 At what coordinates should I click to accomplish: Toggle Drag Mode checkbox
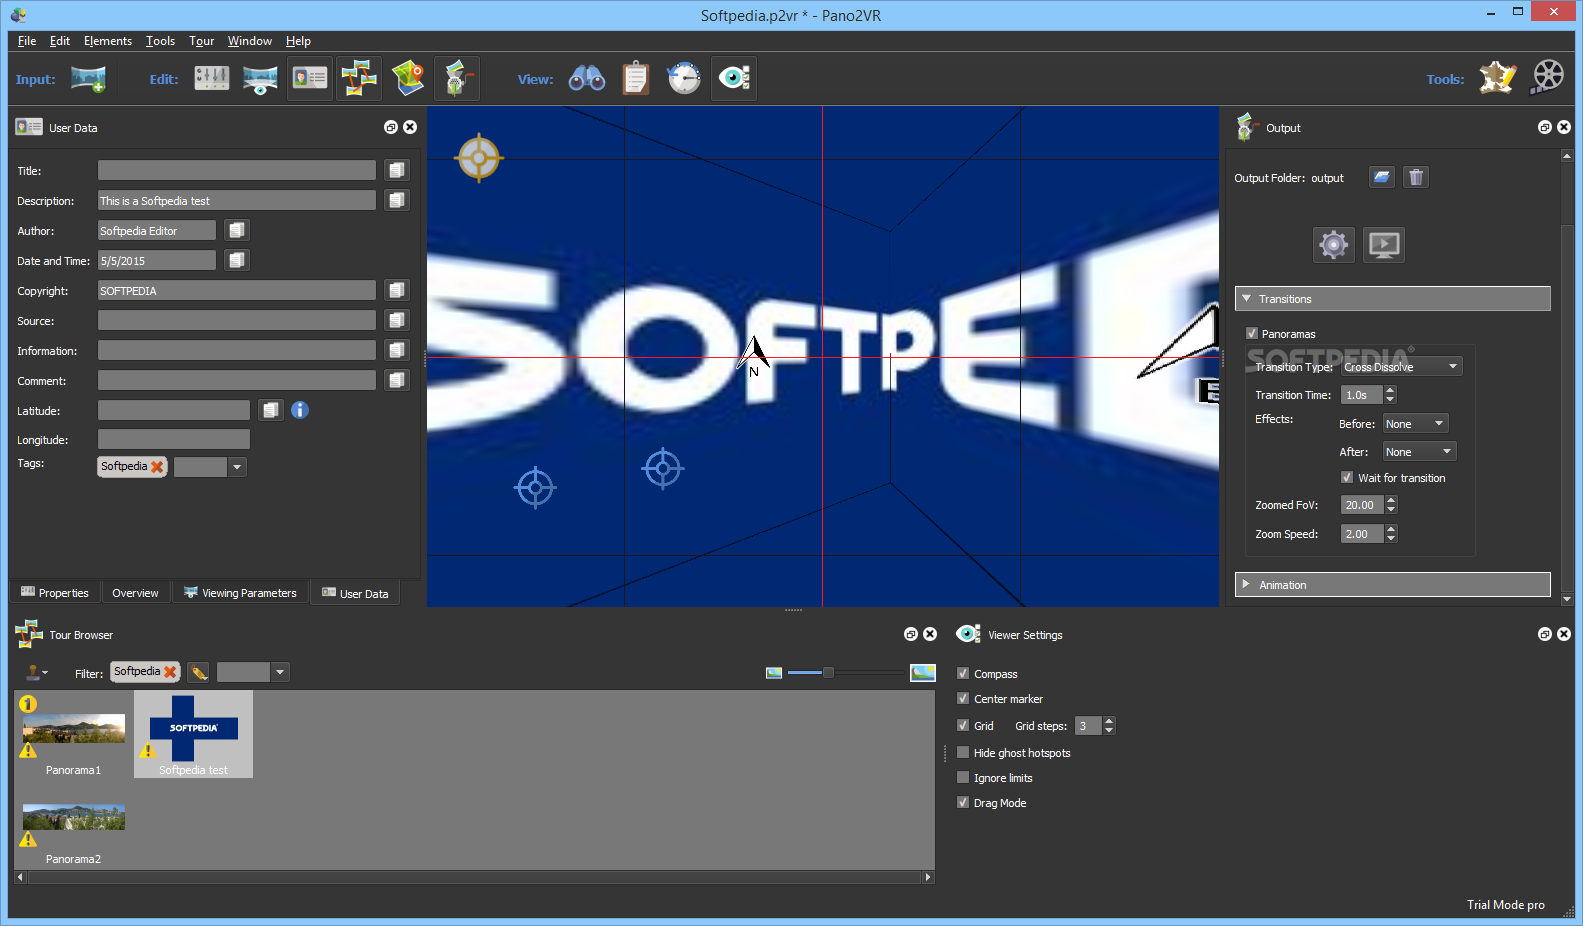click(963, 802)
